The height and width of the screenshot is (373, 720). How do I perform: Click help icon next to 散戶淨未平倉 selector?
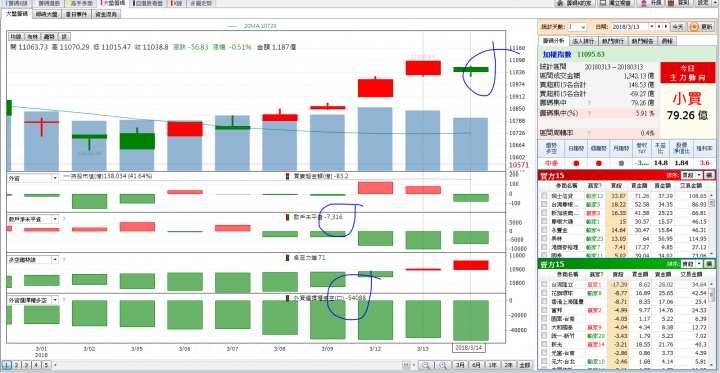[x=64, y=219]
